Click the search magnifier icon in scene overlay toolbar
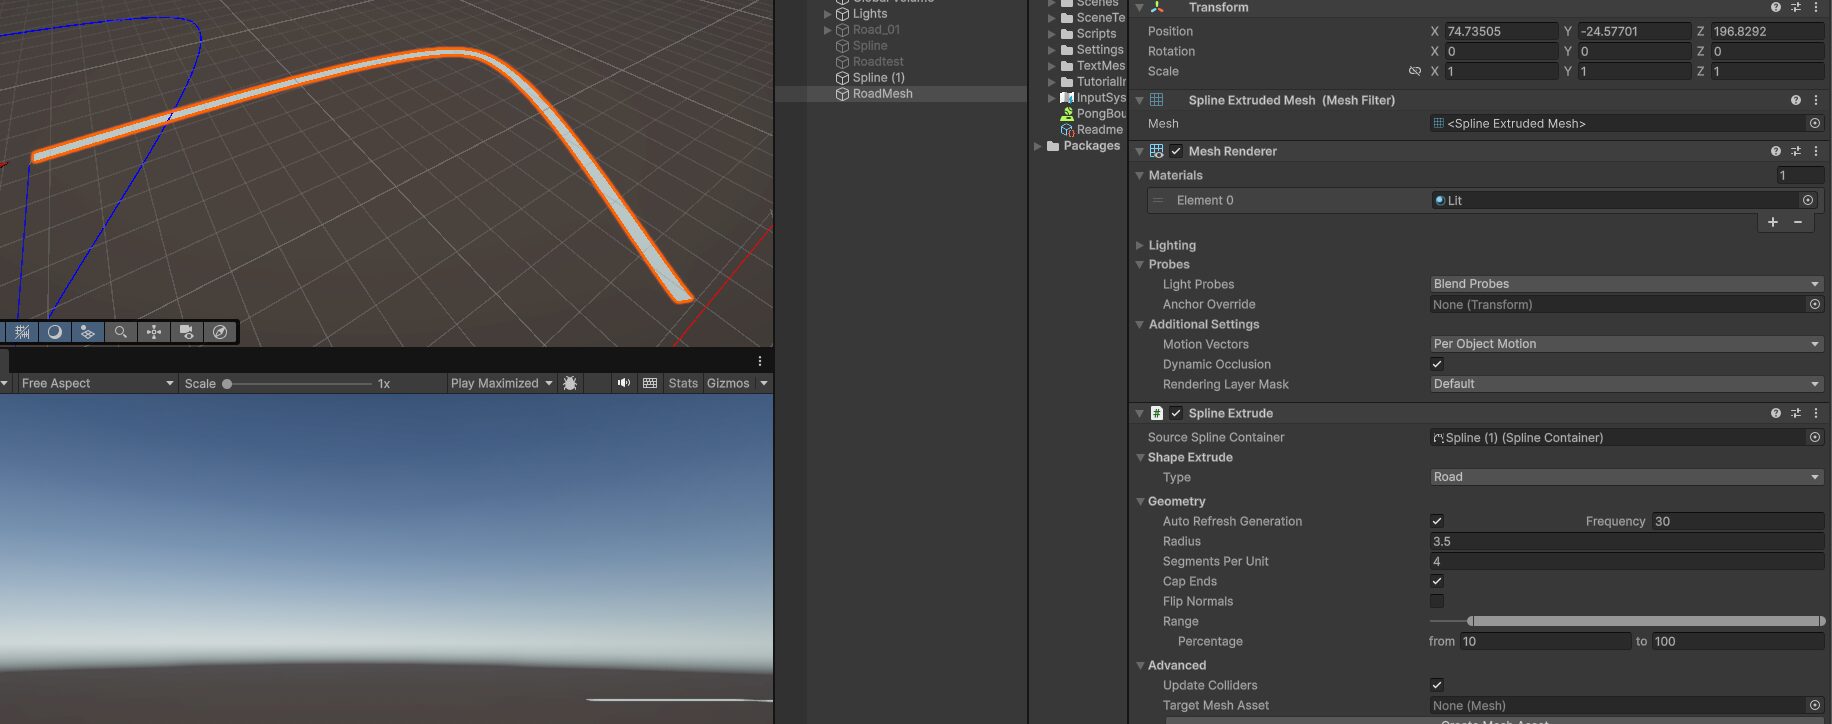1832x724 pixels. tap(120, 332)
